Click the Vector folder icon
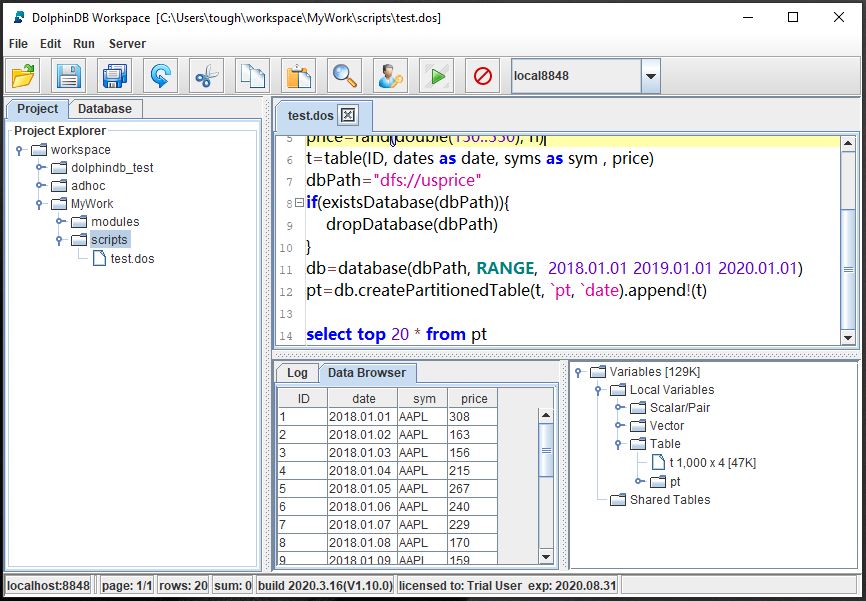The height and width of the screenshot is (601, 866). 638,426
